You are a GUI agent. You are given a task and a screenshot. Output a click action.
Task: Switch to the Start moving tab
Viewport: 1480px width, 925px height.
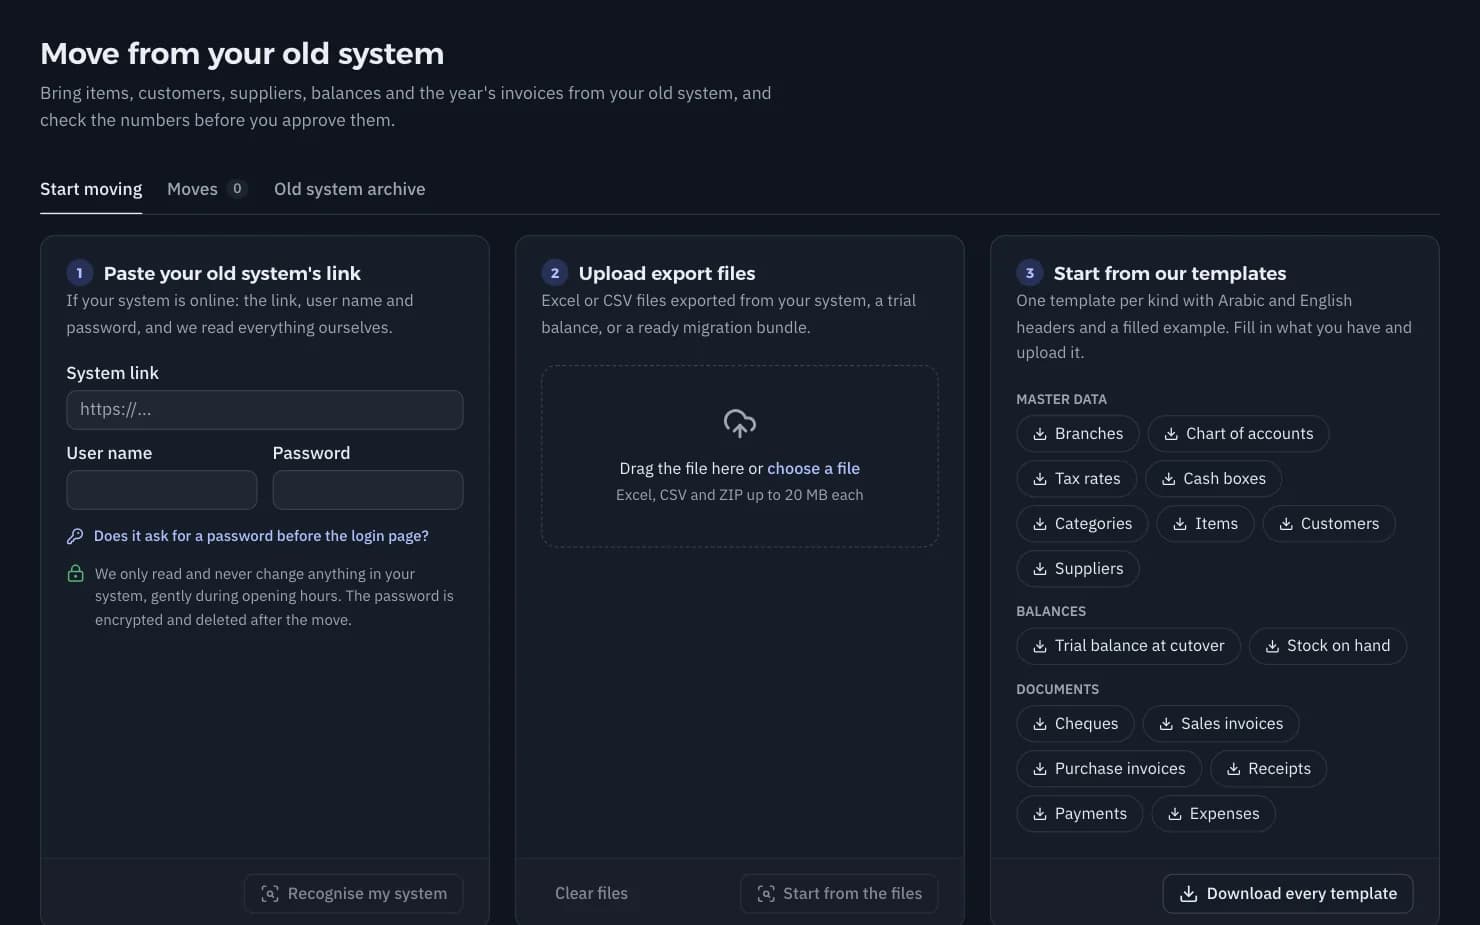coord(91,189)
